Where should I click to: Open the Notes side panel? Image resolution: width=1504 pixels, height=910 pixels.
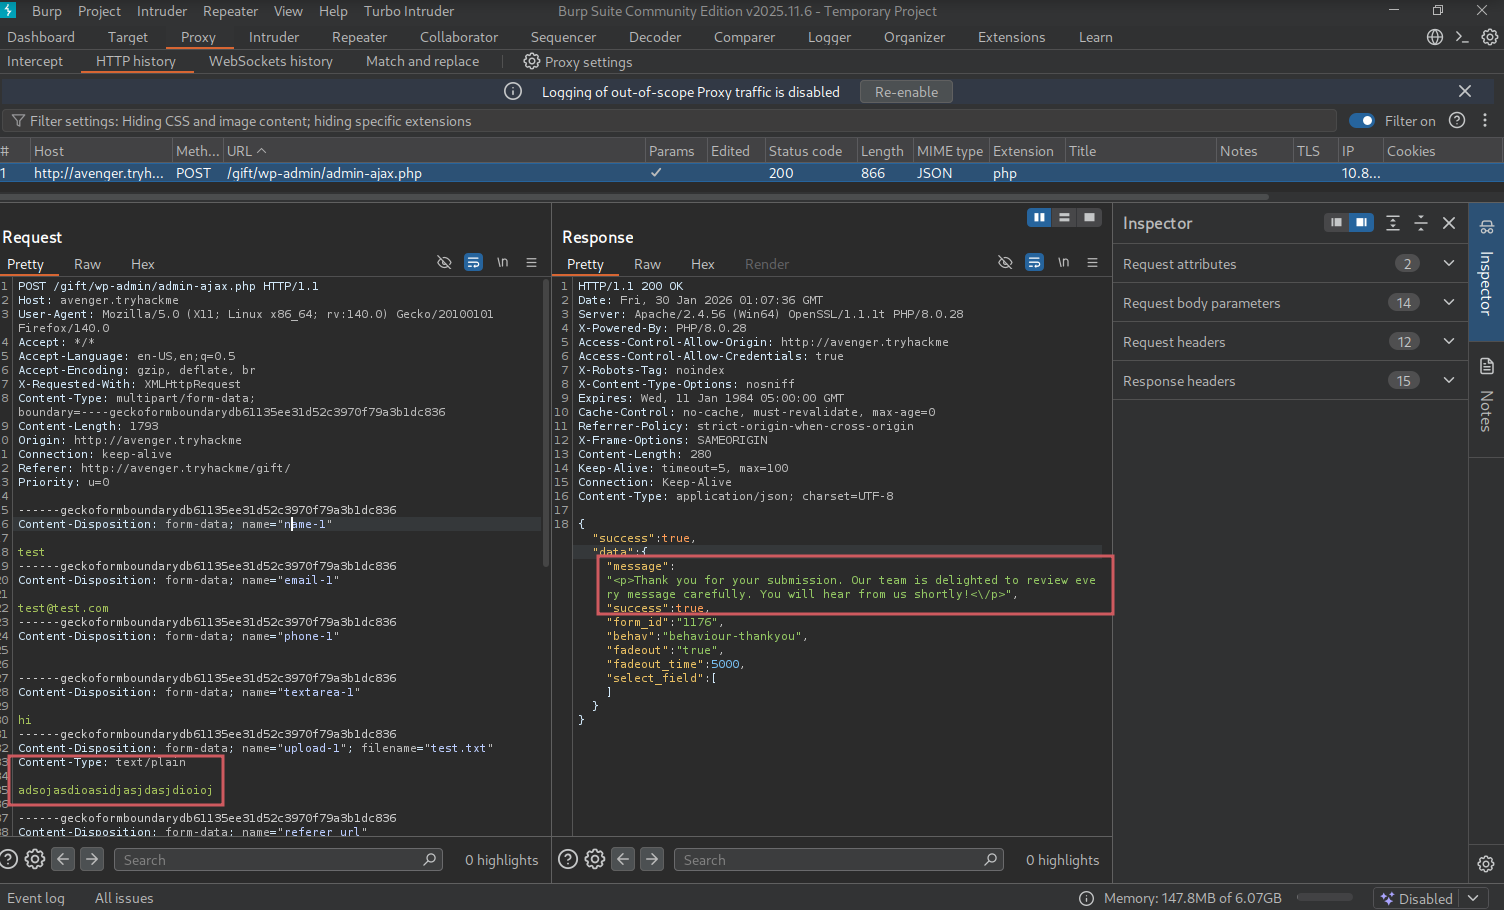click(x=1486, y=395)
